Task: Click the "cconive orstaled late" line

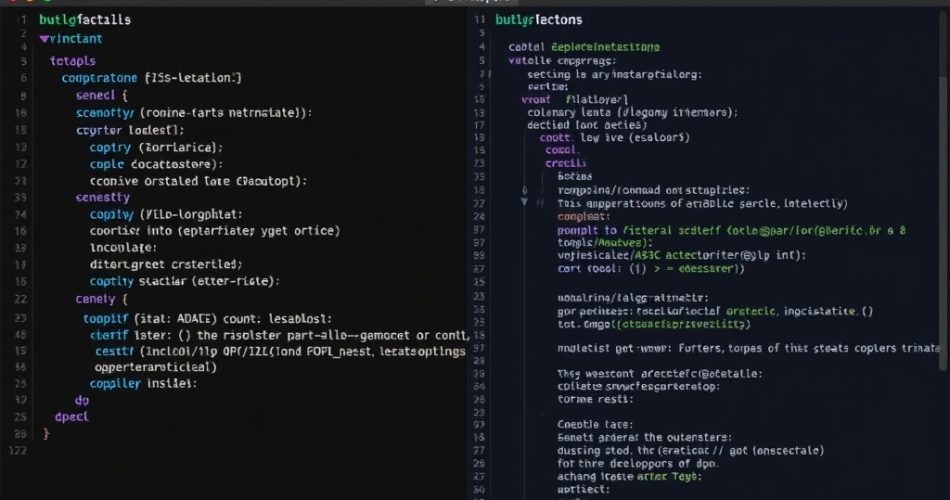Action: 198,181
